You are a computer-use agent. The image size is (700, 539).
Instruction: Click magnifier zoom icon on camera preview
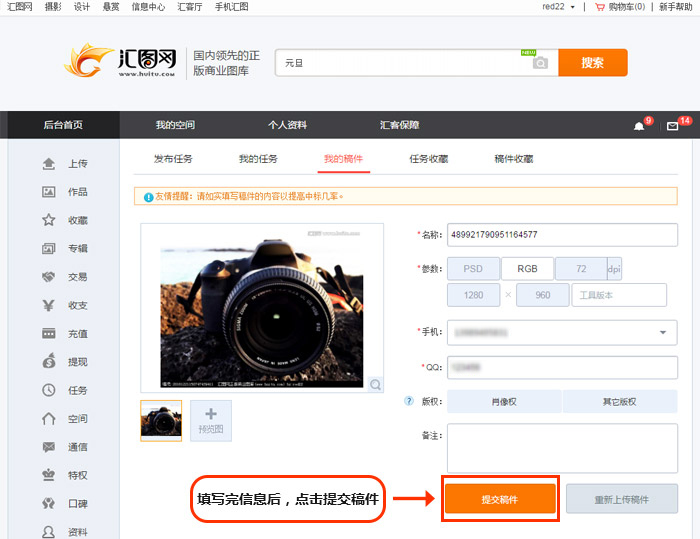coord(375,384)
